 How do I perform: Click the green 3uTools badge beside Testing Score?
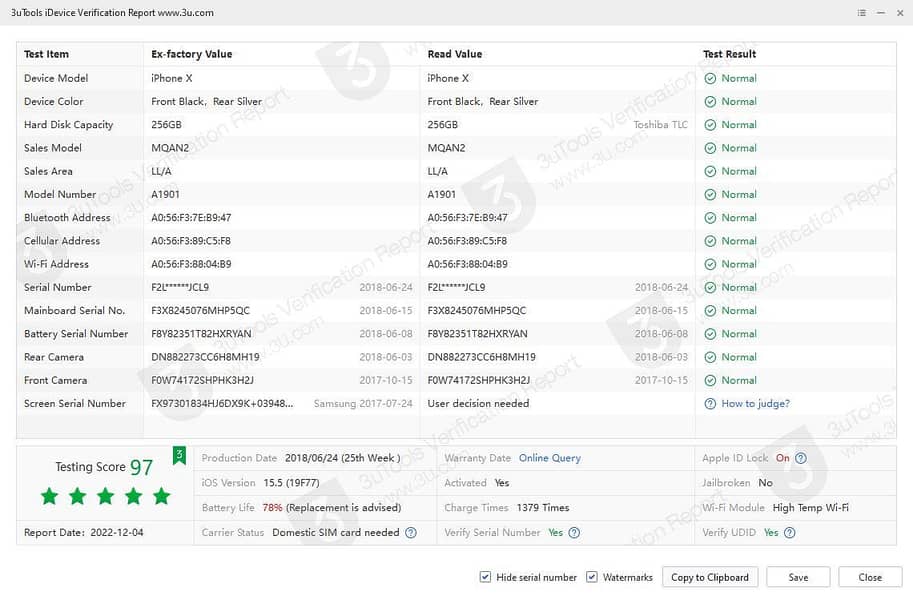(x=179, y=456)
